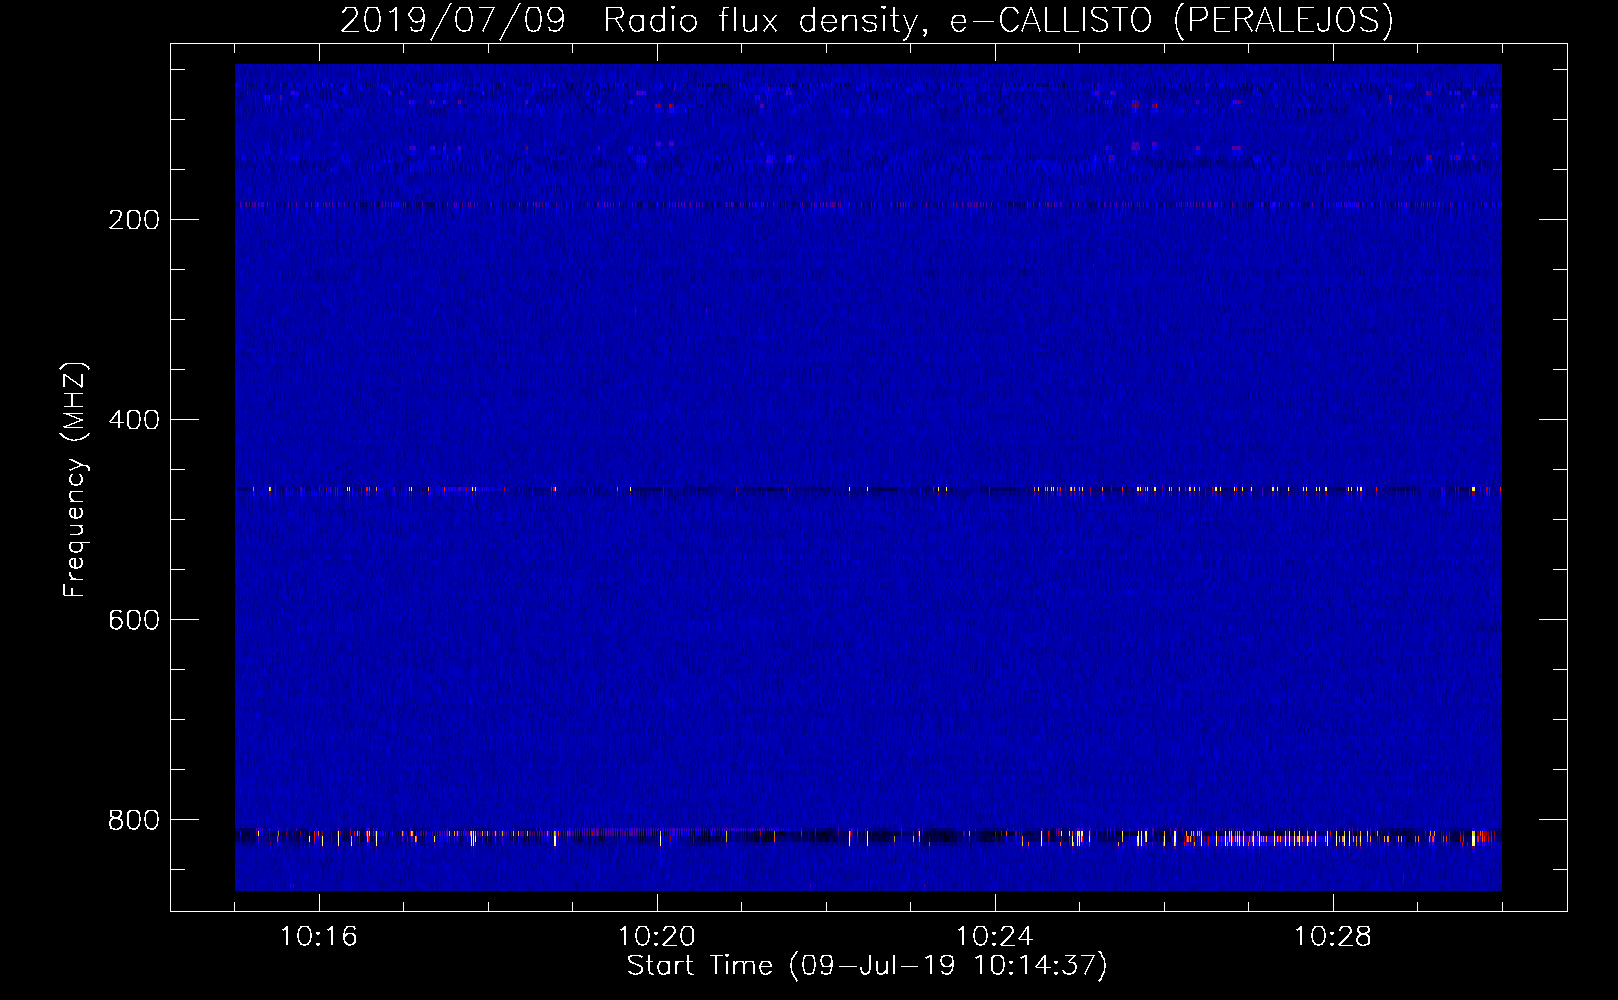Click the '10:16' time tick label
Screen dimensions: 1618x1000
click(319, 937)
